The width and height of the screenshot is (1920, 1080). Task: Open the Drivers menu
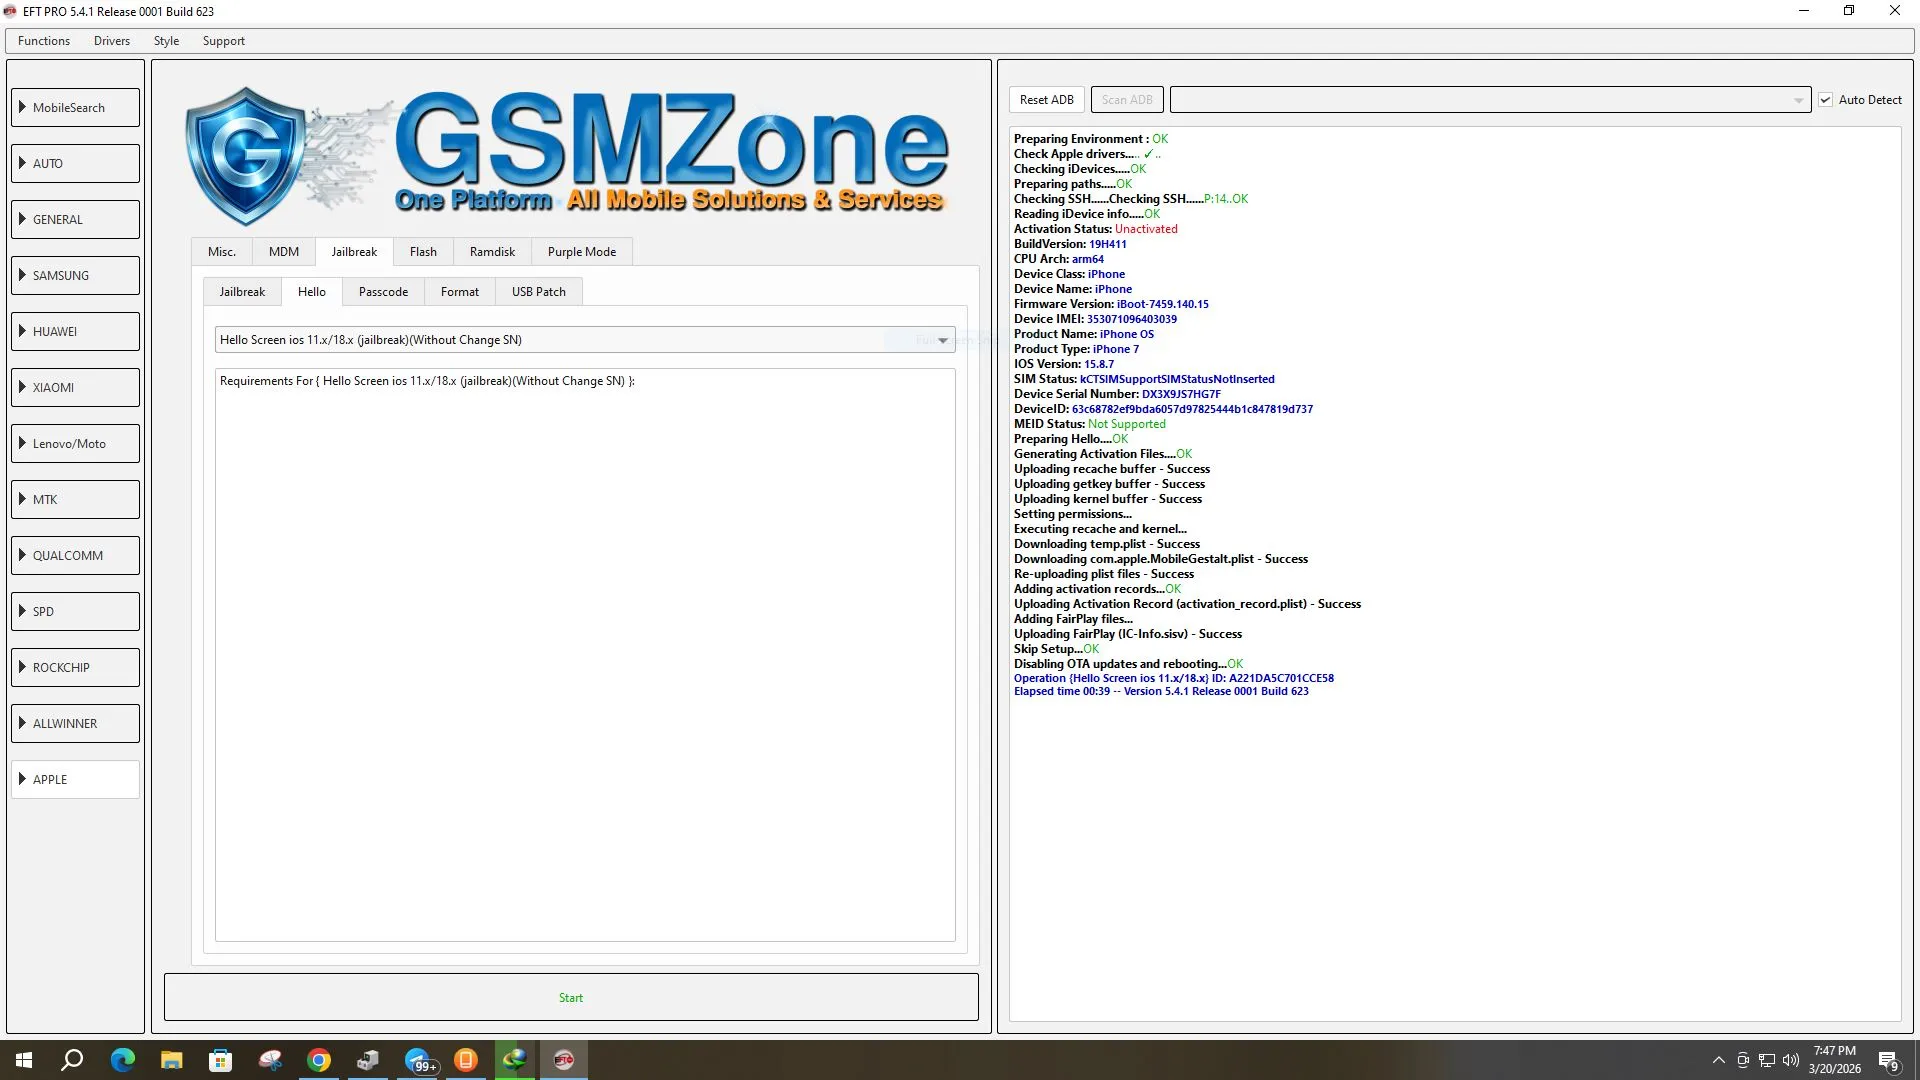111,41
